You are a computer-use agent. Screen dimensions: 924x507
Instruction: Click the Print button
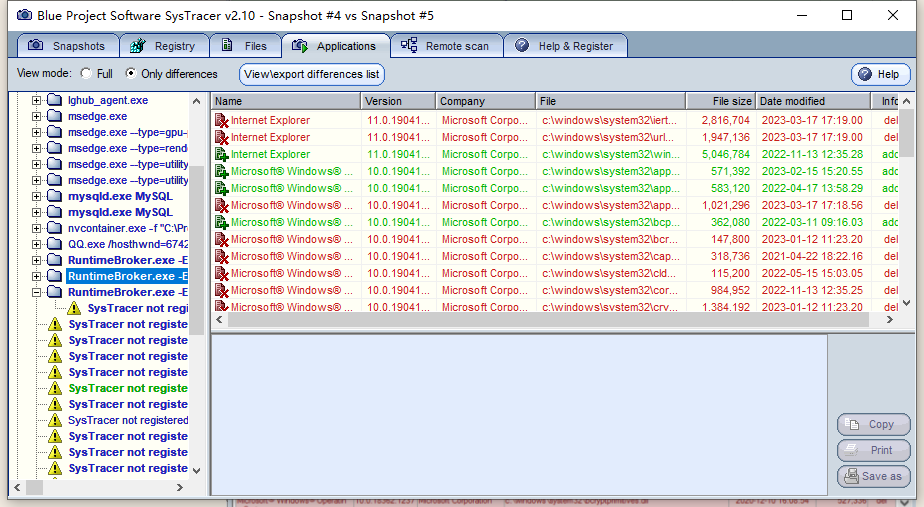pos(873,450)
